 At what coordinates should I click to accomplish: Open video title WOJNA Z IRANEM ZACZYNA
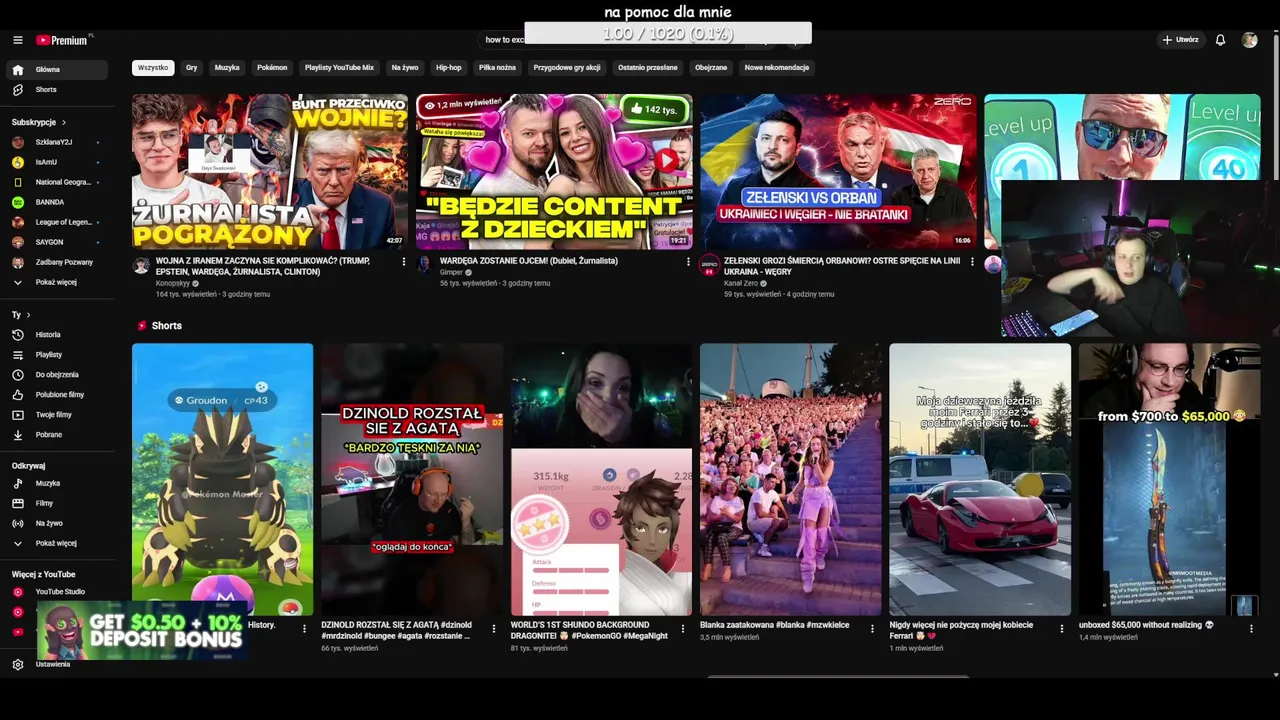pos(263,265)
